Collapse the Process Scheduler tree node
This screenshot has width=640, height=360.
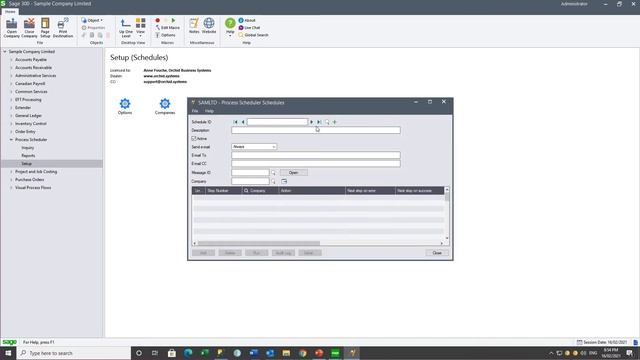pos(11,140)
